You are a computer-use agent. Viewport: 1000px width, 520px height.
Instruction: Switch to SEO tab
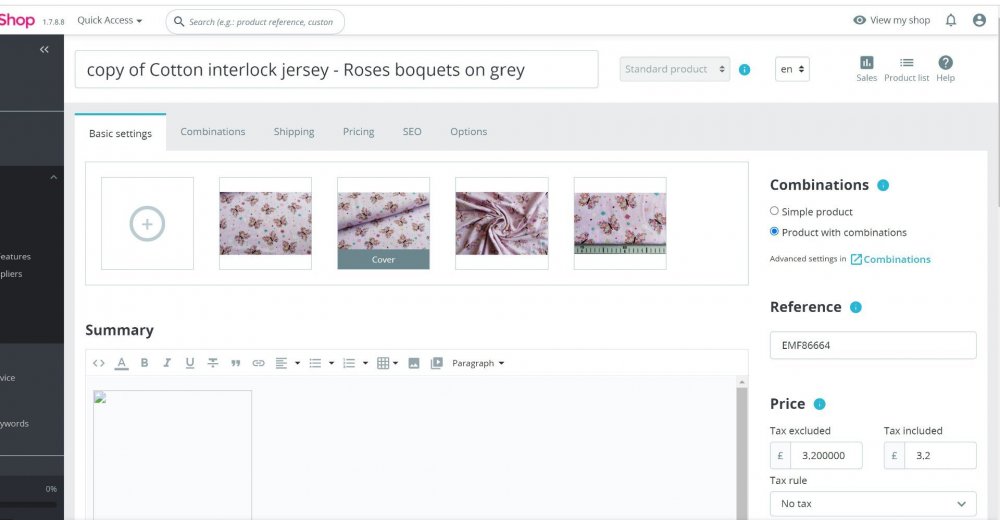[x=412, y=131]
